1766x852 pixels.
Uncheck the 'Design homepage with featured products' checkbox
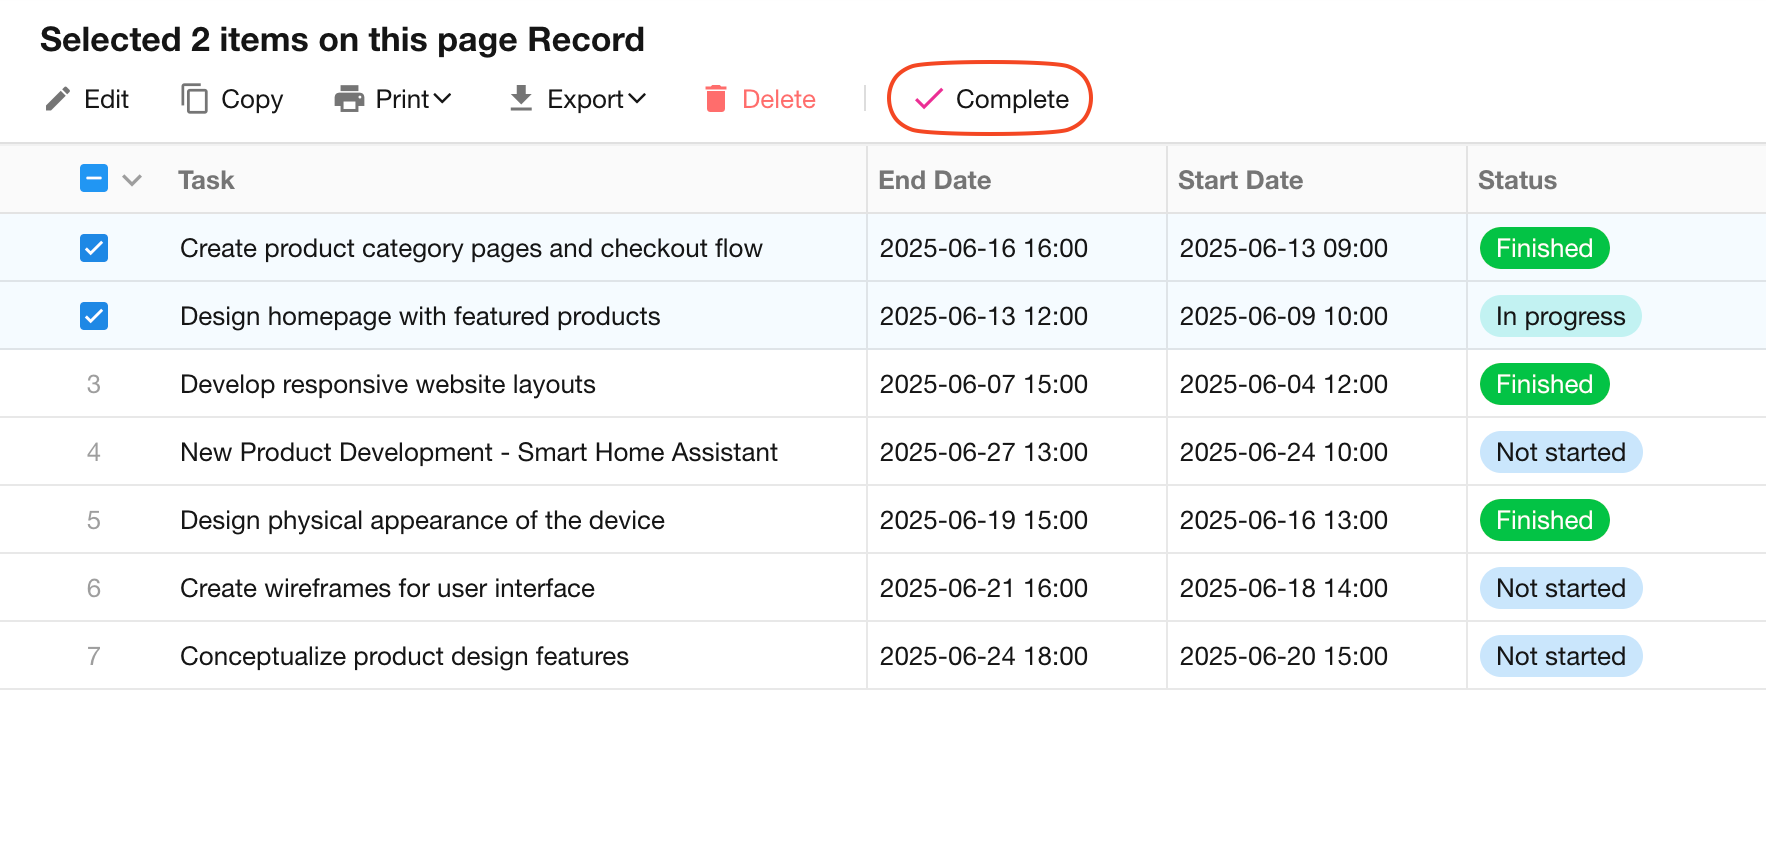(94, 316)
